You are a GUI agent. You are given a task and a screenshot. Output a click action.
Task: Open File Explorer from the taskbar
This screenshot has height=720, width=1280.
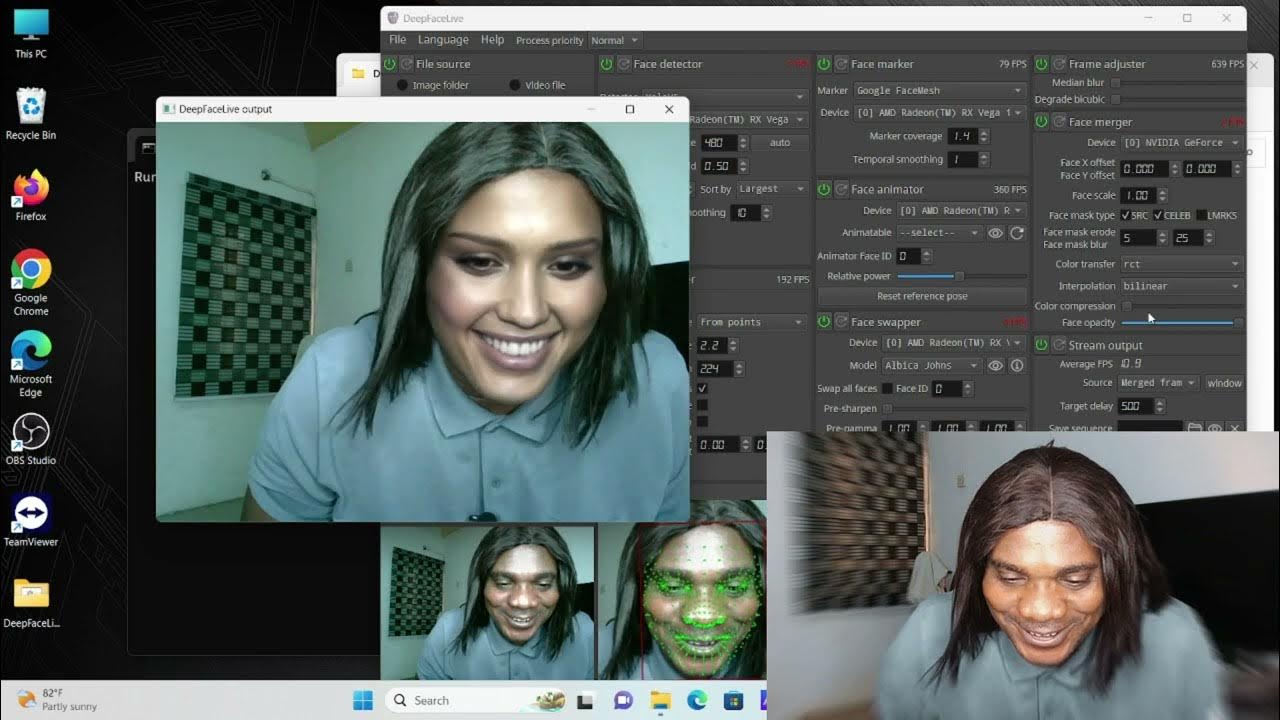659,700
